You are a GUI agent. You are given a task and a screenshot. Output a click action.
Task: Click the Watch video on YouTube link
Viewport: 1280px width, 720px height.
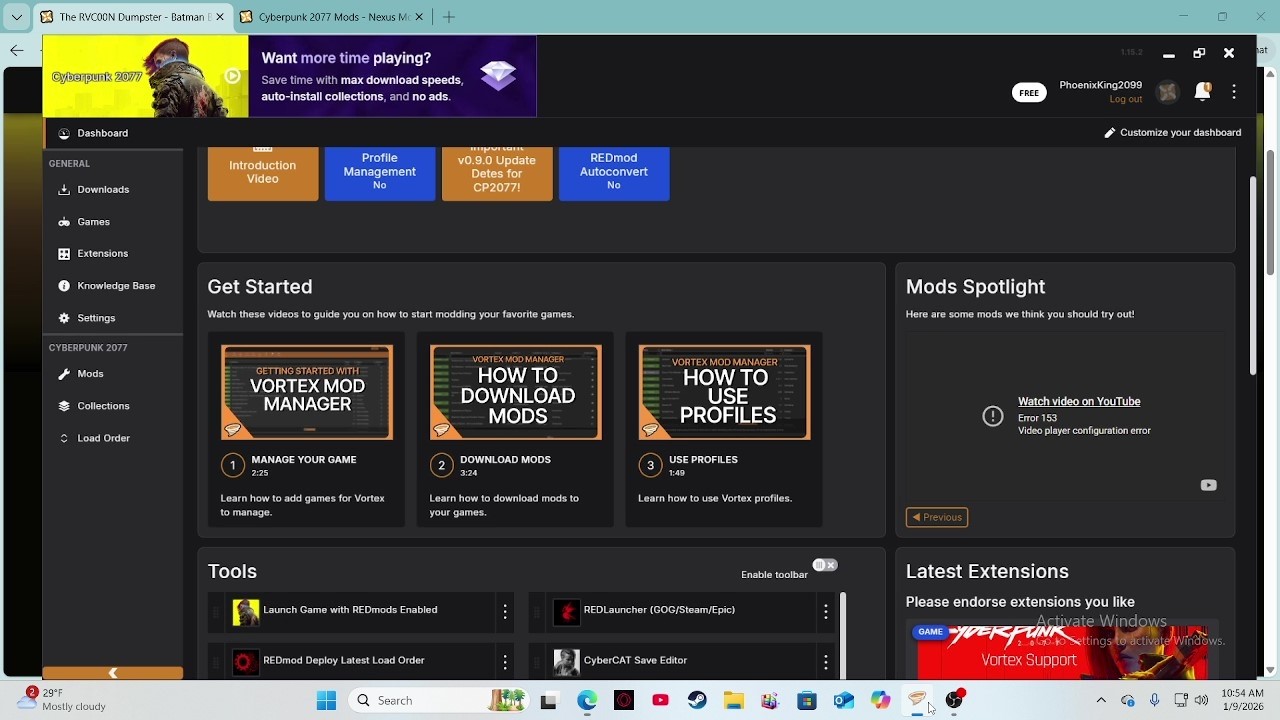coord(1079,401)
